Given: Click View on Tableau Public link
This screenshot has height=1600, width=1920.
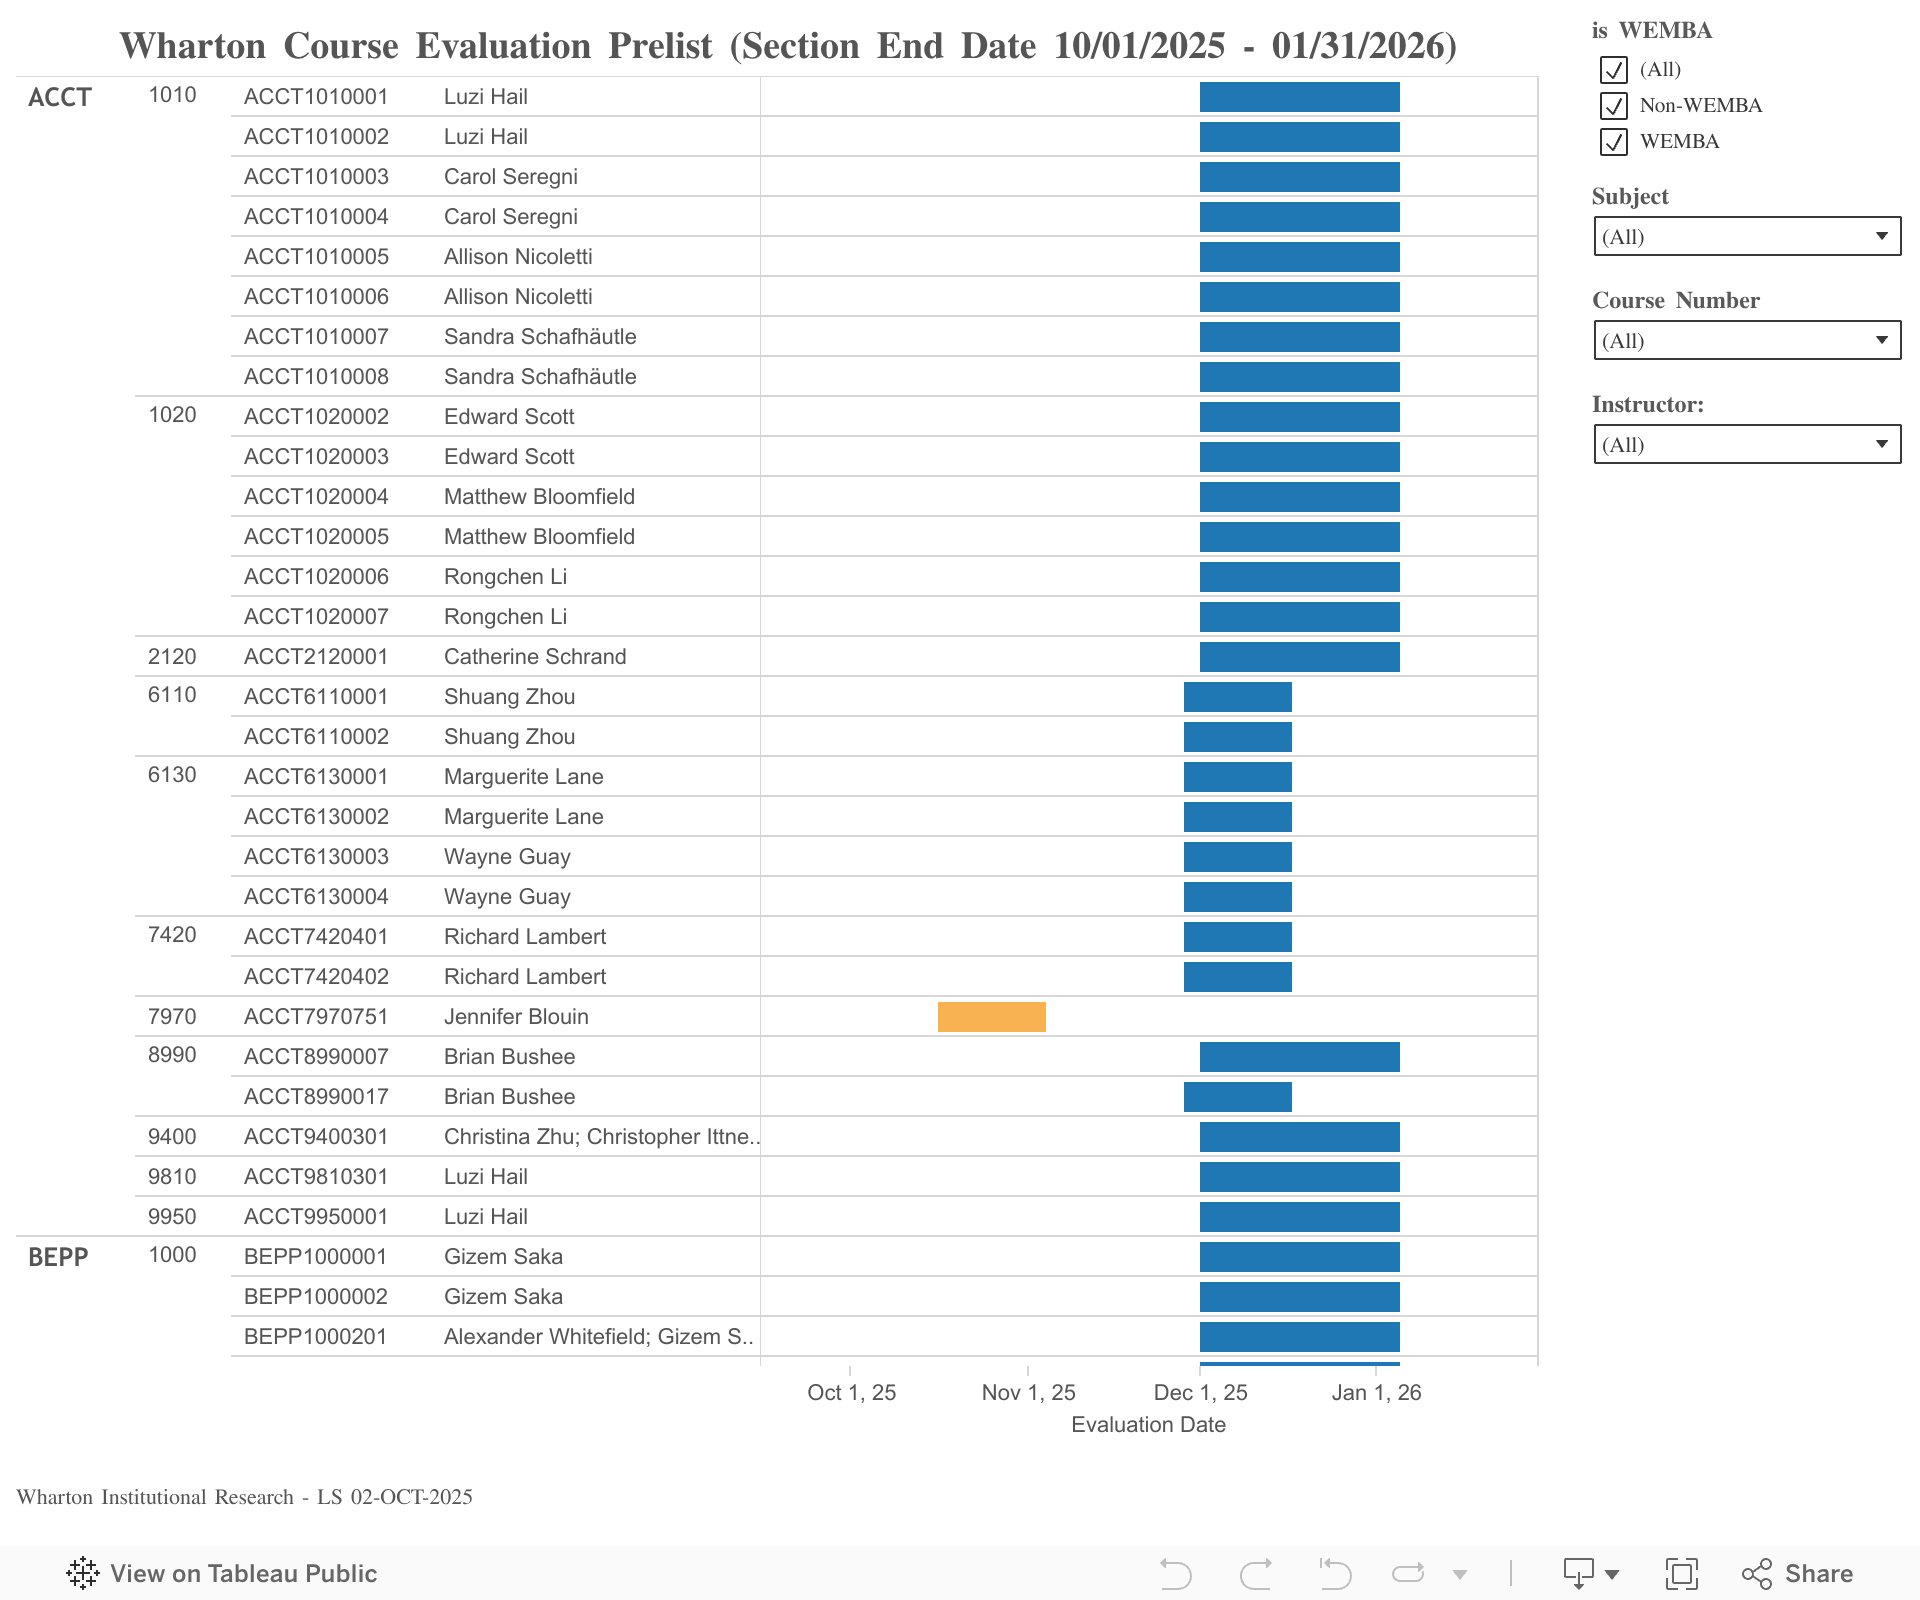Looking at the screenshot, I should point(243,1573).
